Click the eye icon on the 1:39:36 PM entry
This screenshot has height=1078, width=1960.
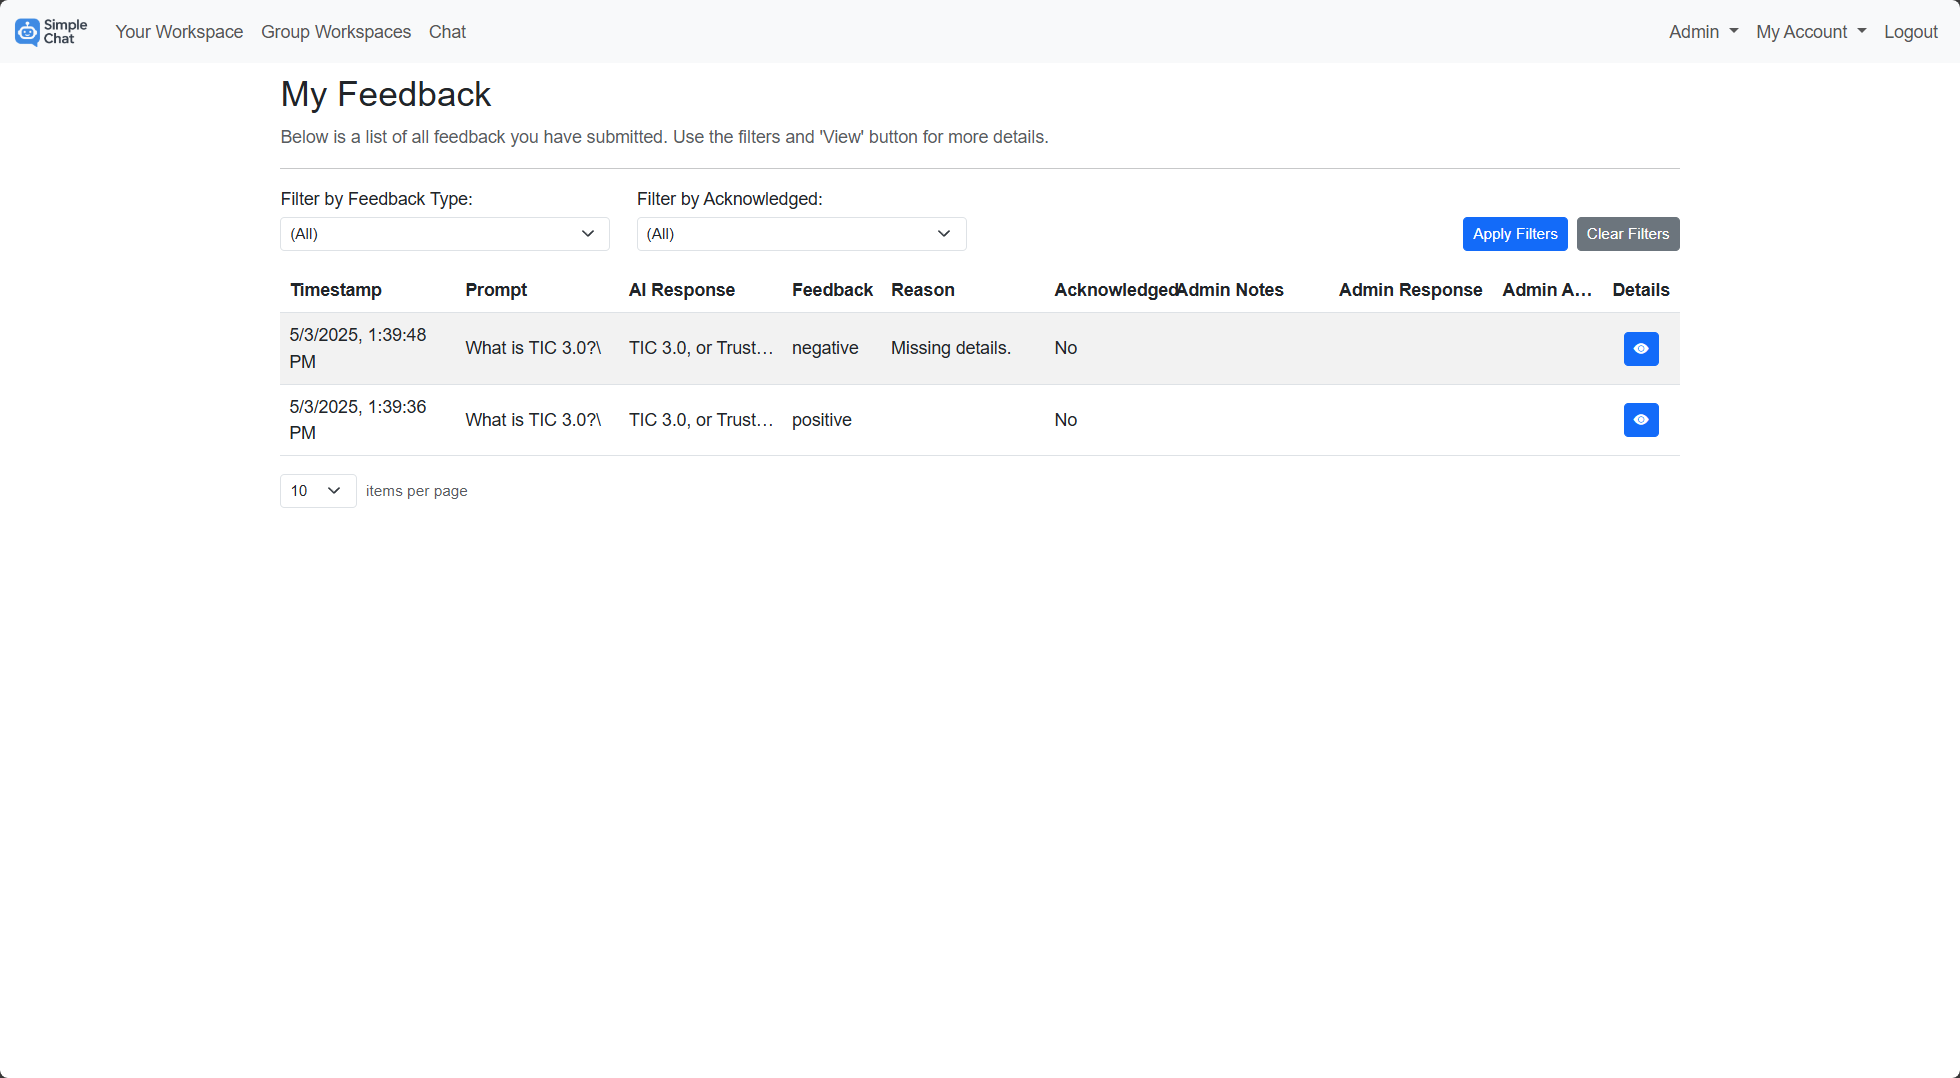(1640, 420)
